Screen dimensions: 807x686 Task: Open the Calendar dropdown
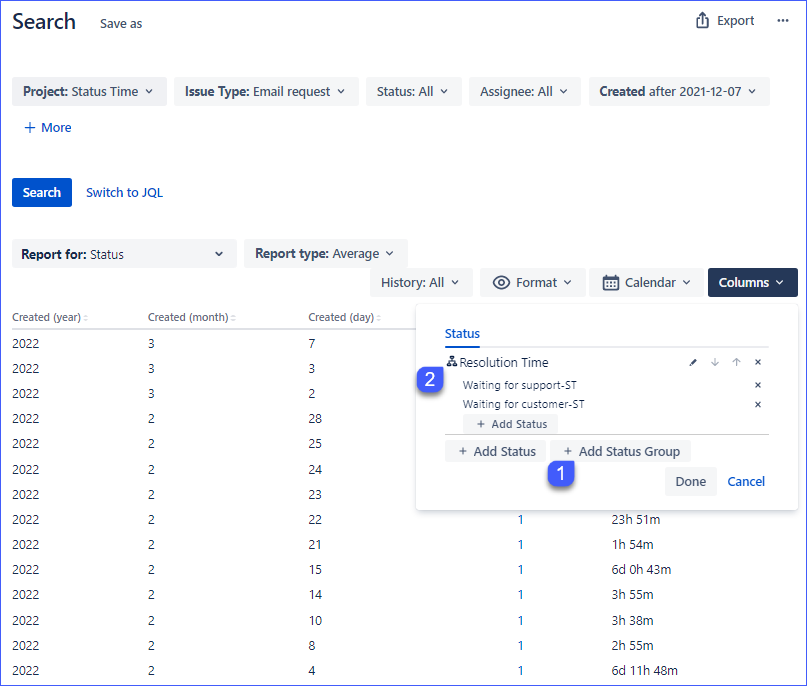coord(647,283)
